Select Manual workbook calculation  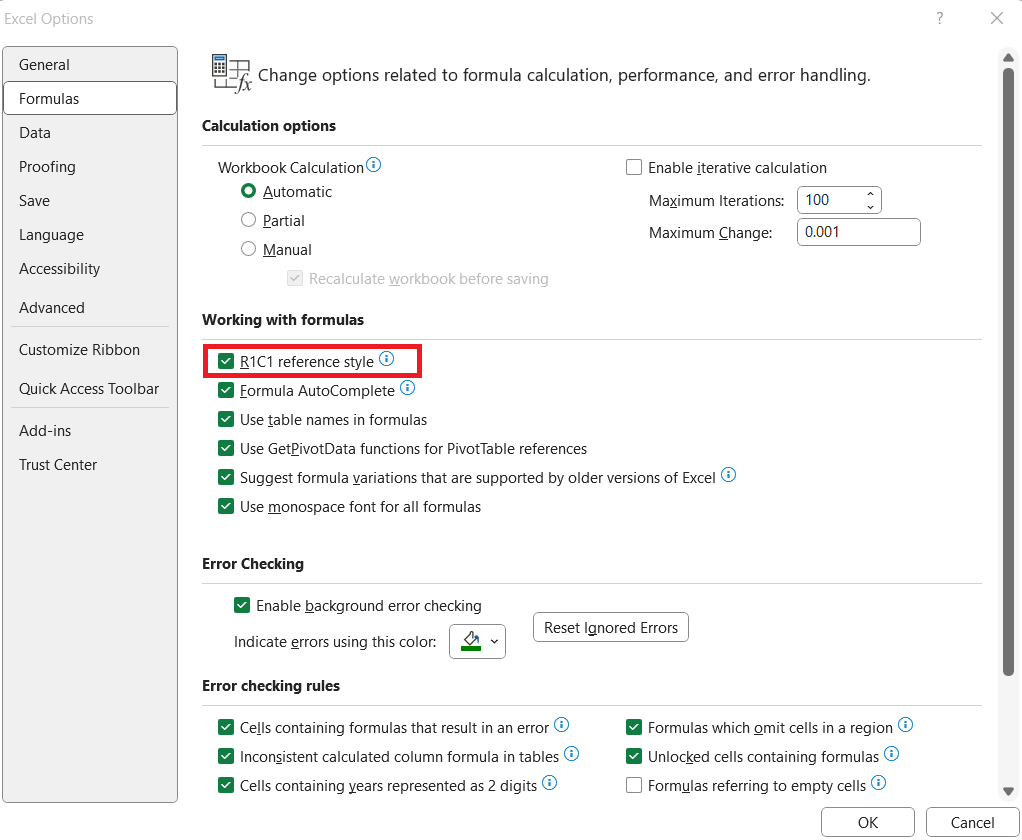(x=248, y=249)
